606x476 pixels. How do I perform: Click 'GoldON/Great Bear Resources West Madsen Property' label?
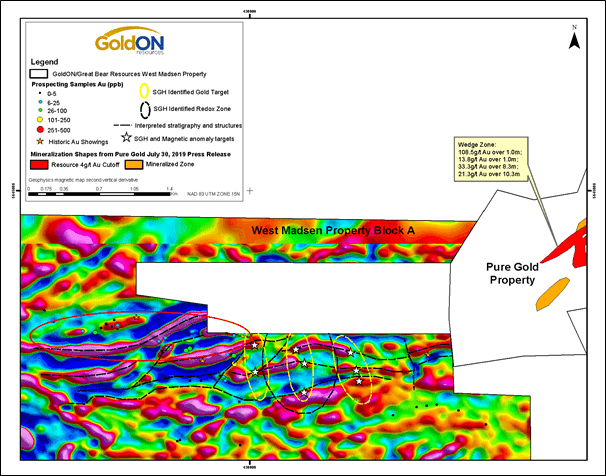point(129,74)
